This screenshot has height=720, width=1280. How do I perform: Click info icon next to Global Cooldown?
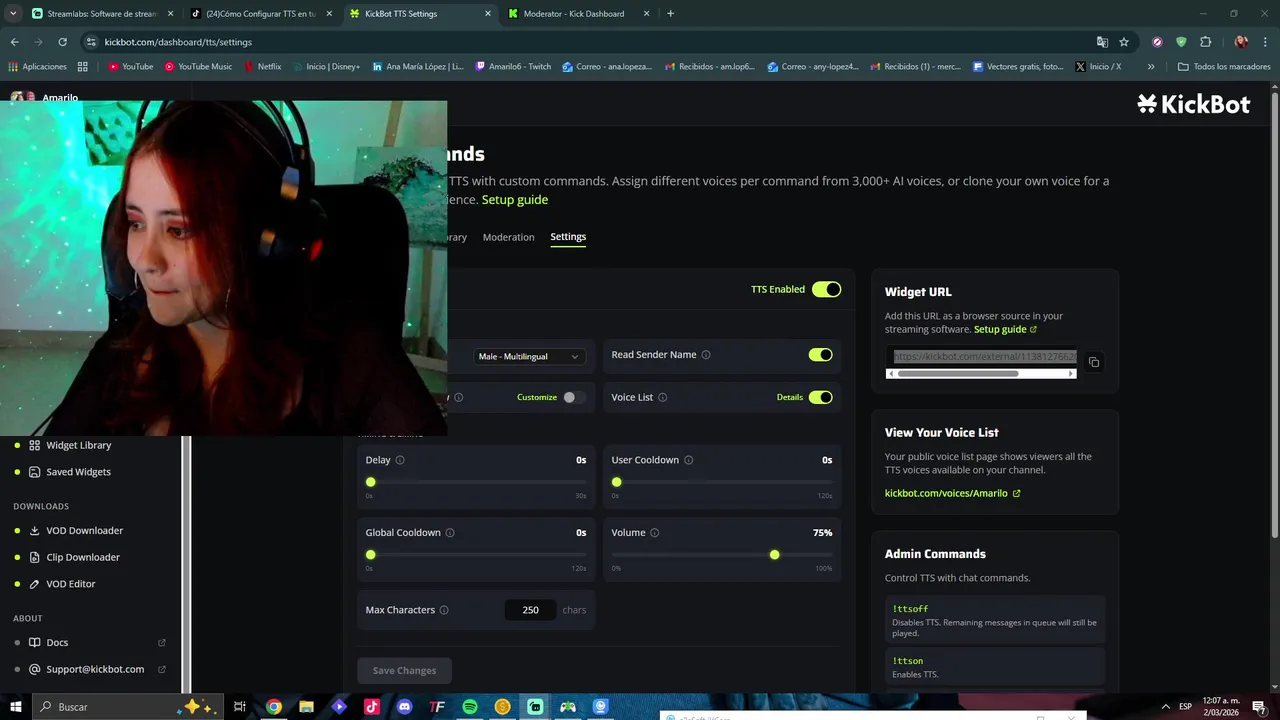coord(450,533)
